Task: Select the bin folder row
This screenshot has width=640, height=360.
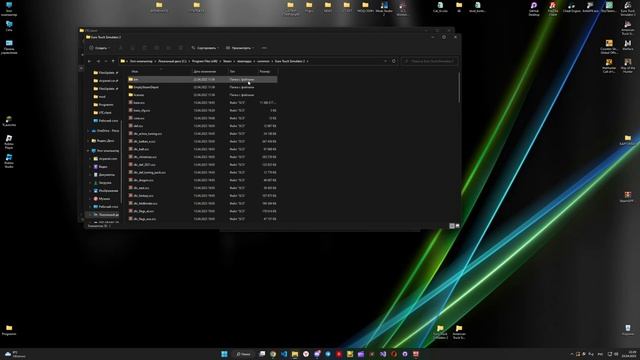Action: coord(202,79)
